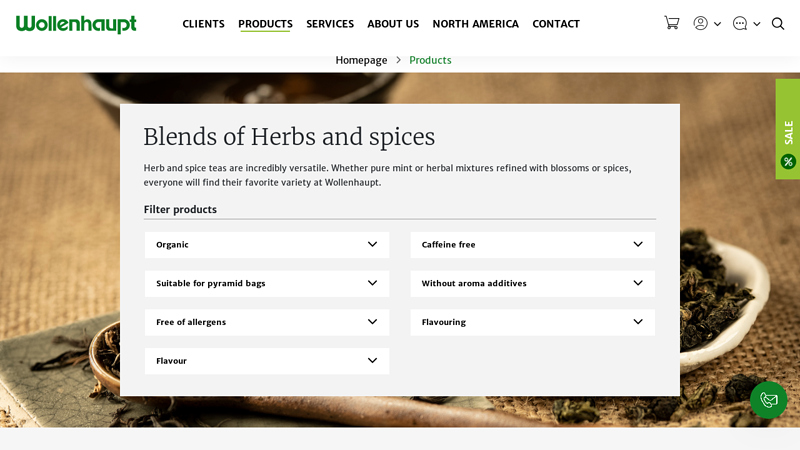Screen dimensions: 800x450
Task: Expand the Organic filter dropdown
Action: (267, 245)
